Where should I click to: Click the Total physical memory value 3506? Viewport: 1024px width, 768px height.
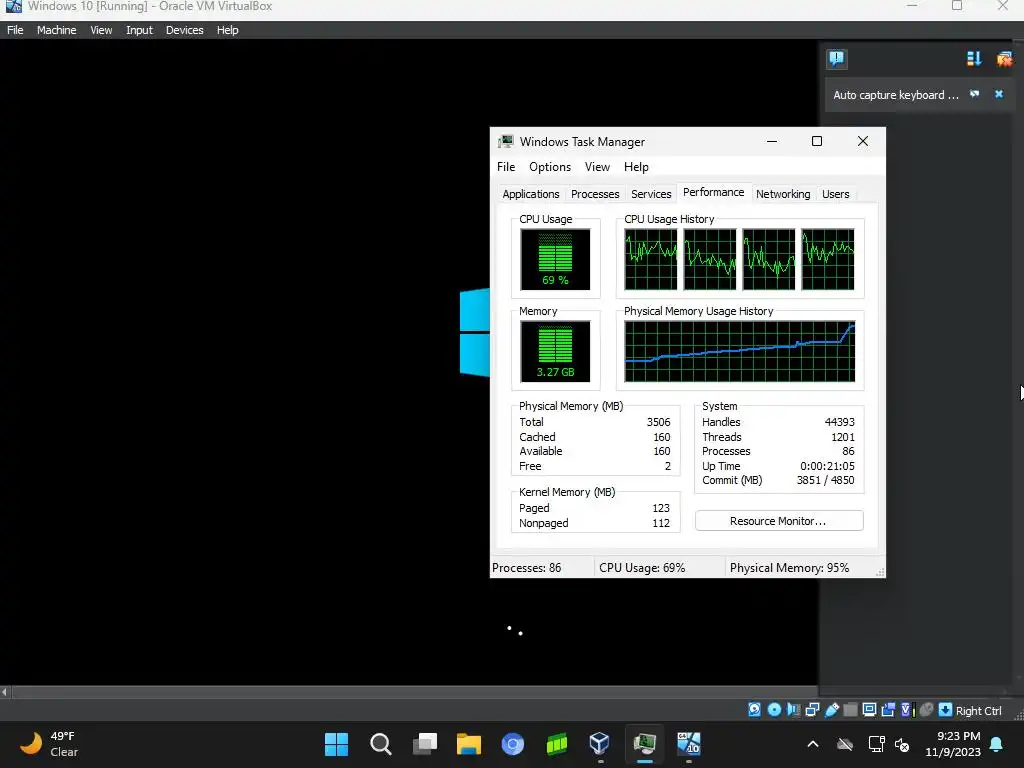pos(658,422)
